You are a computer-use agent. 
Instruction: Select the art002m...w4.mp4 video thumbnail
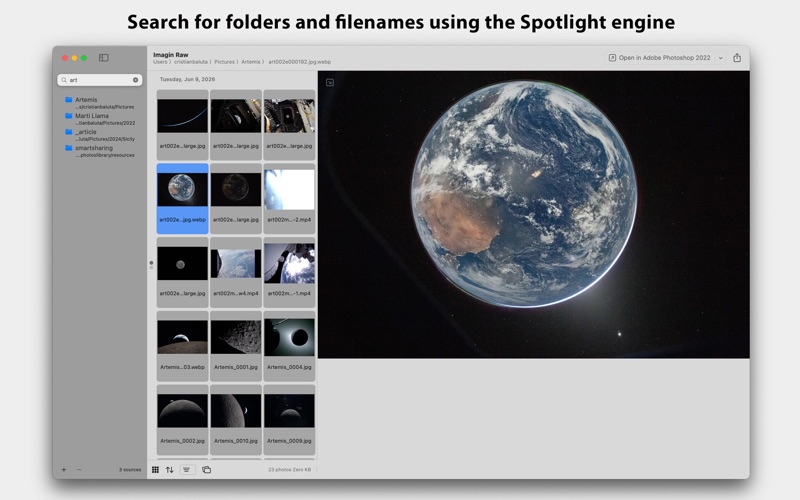click(x=236, y=272)
